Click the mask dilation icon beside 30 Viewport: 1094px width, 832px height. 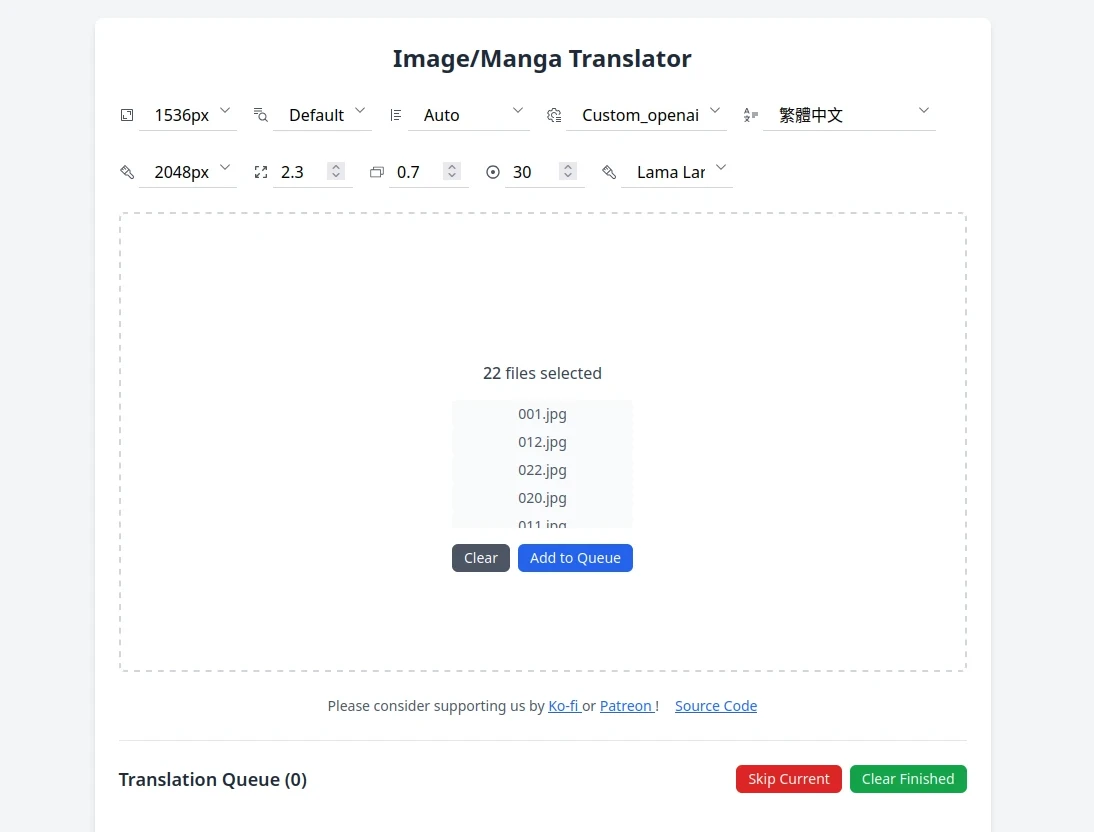point(493,172)
